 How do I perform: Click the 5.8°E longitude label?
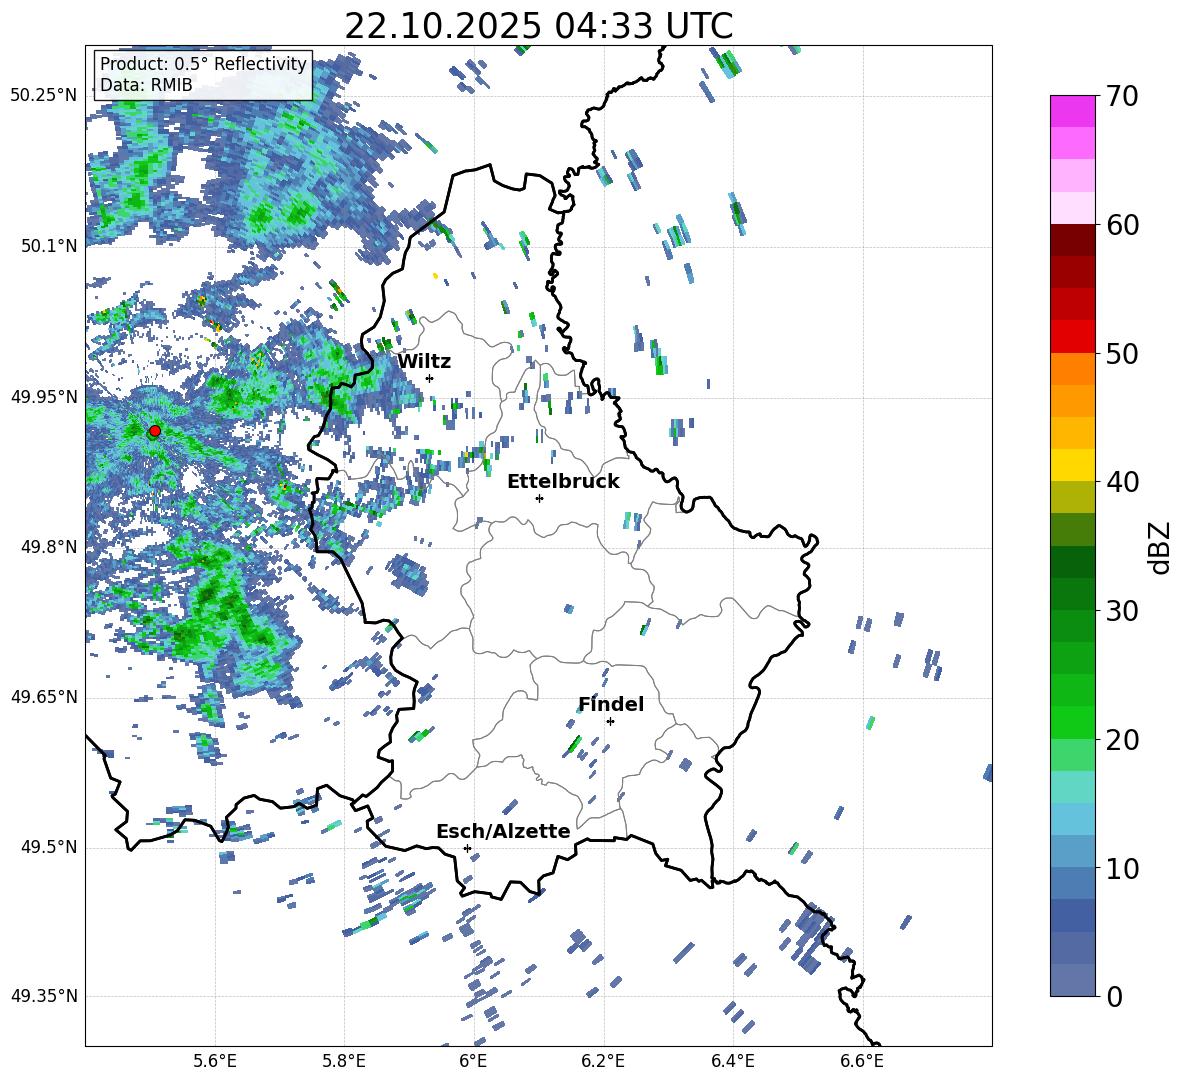[x=344, y=1061]
